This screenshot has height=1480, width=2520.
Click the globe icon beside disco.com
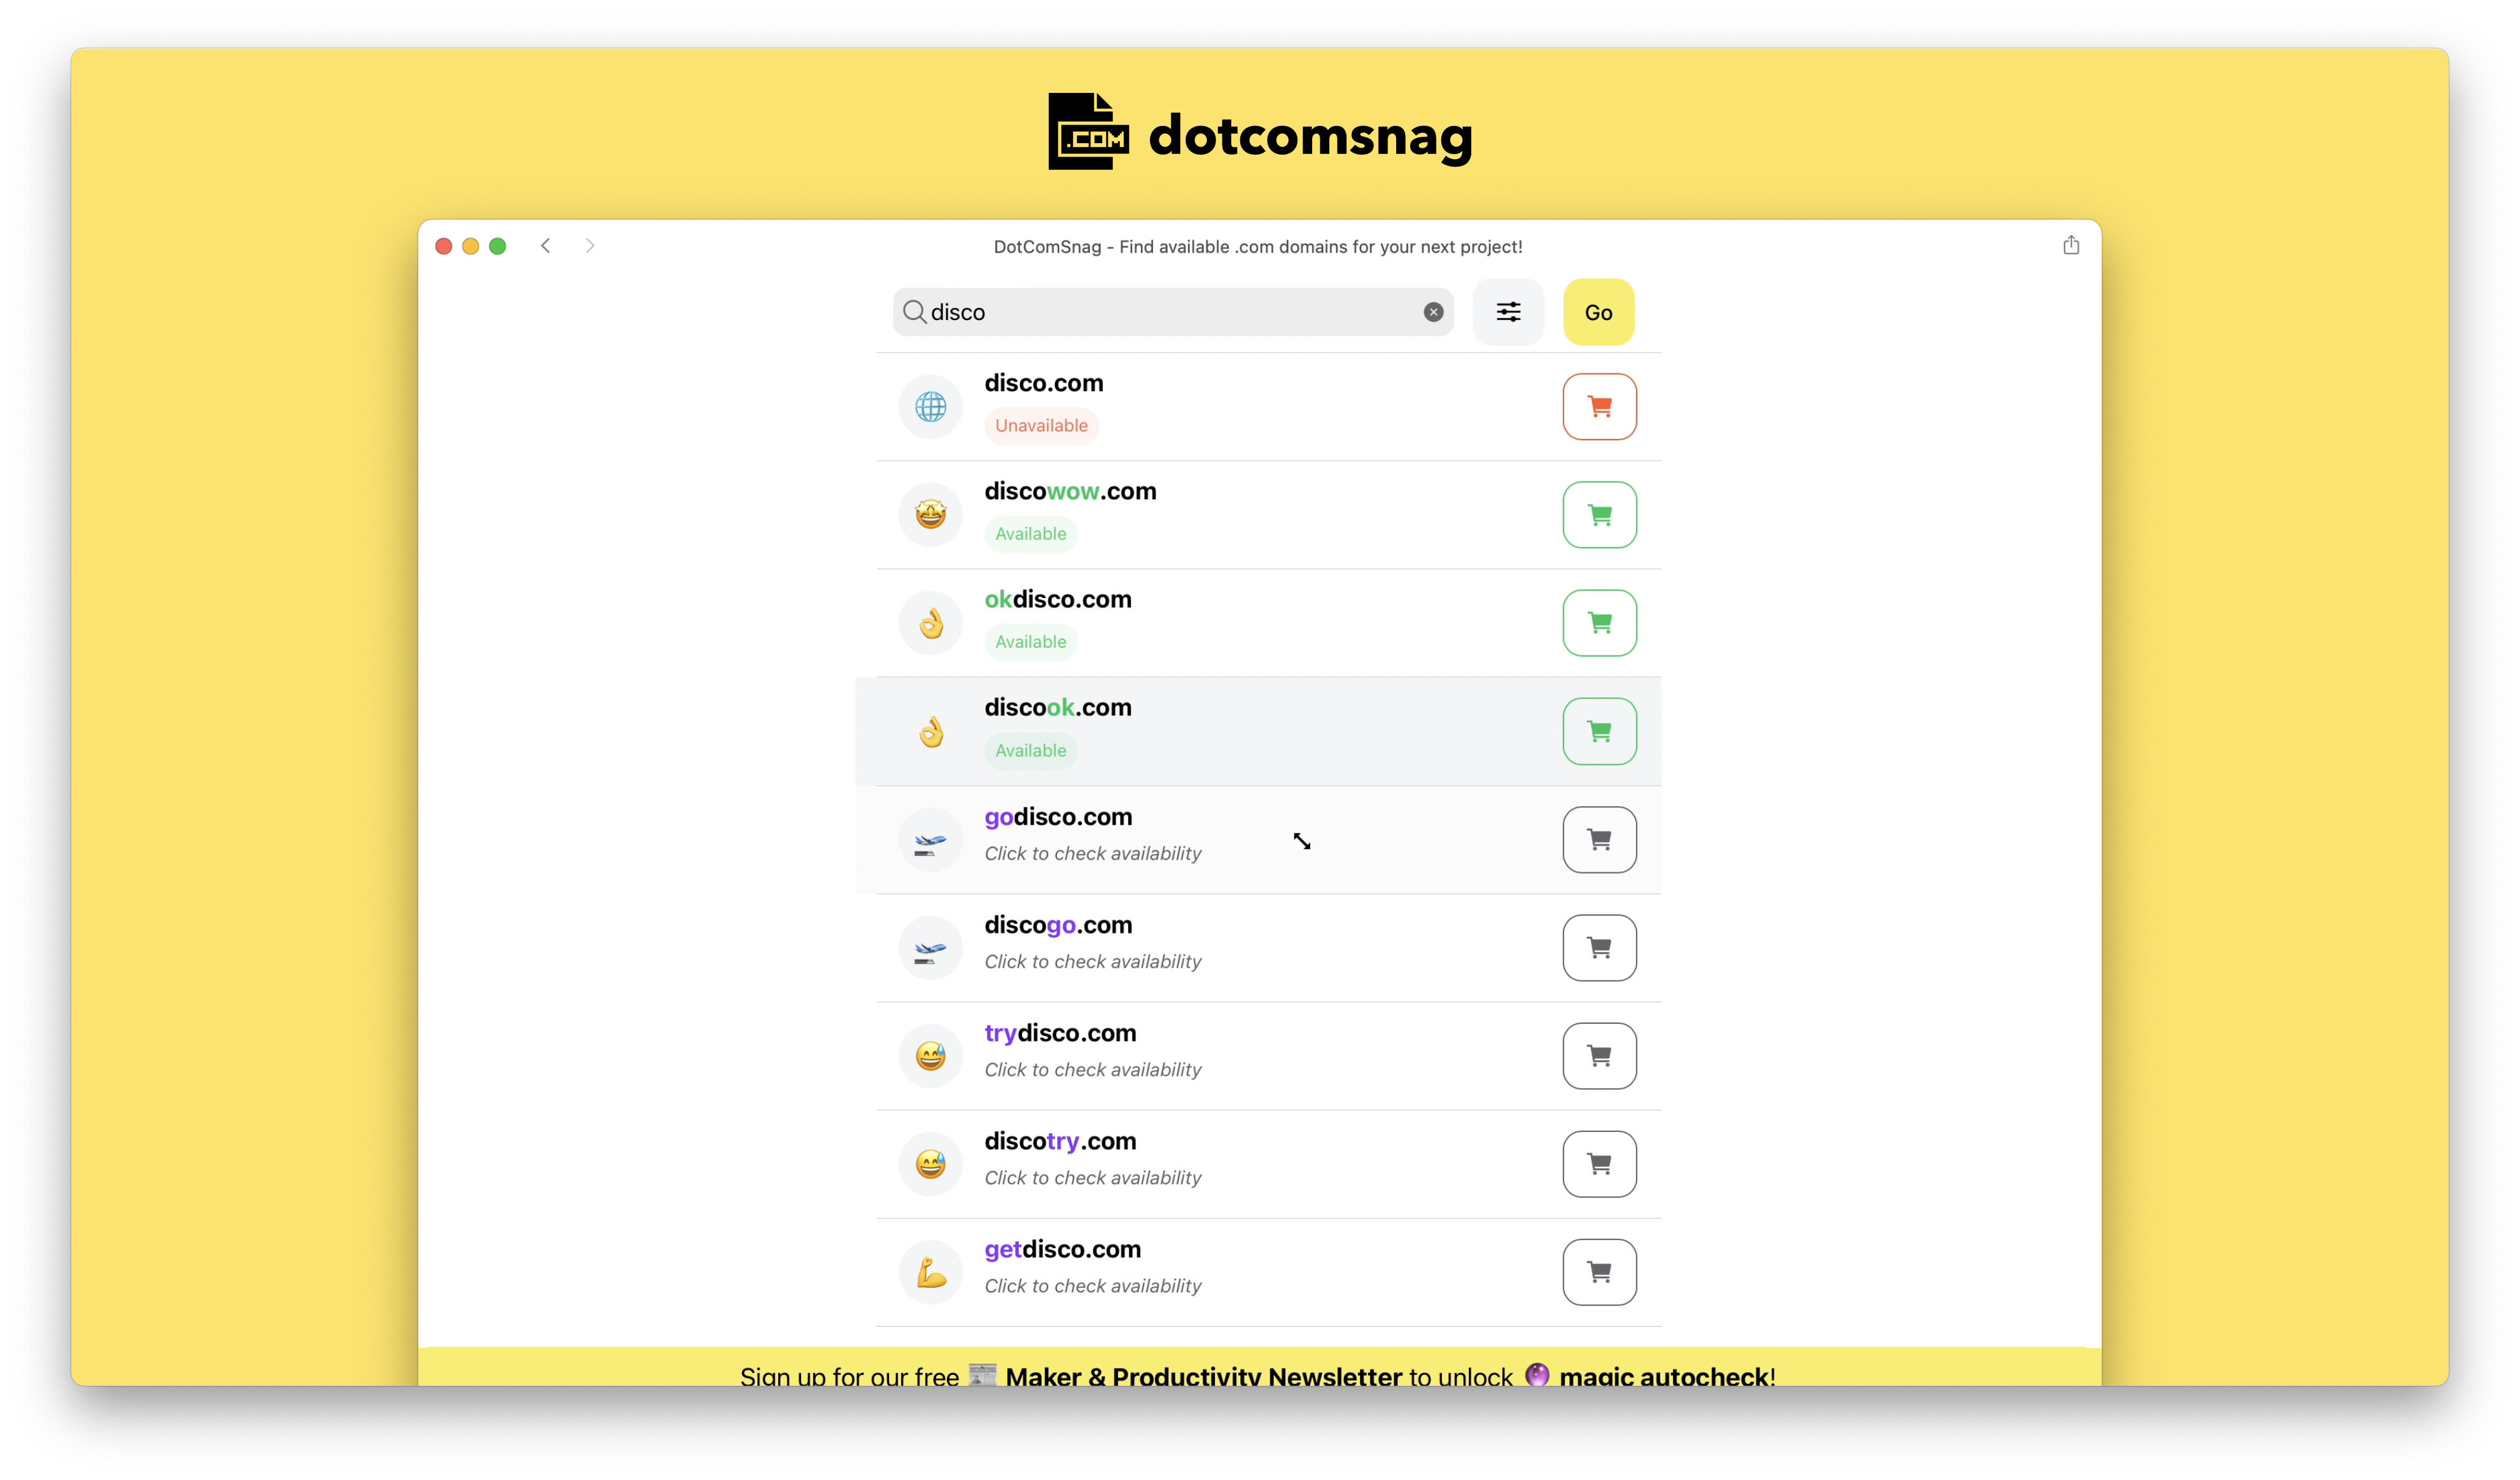[x=930, y=407]
